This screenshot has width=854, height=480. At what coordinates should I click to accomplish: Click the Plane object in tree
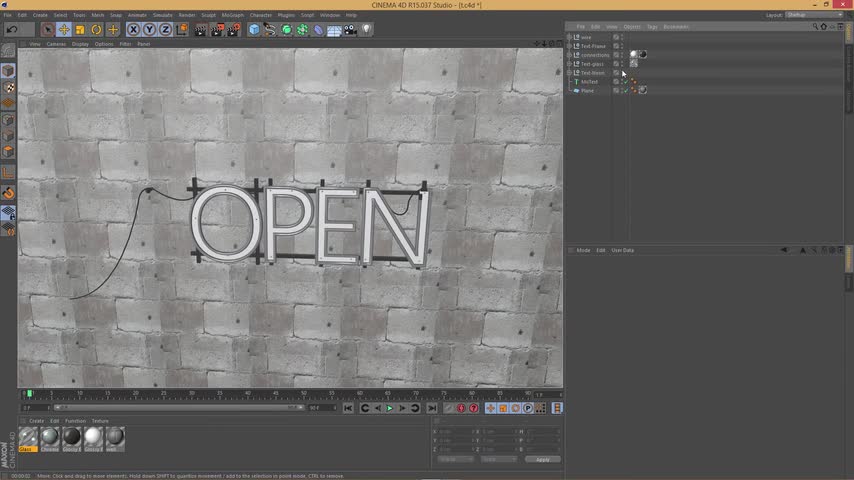click(x=588, y=91)
